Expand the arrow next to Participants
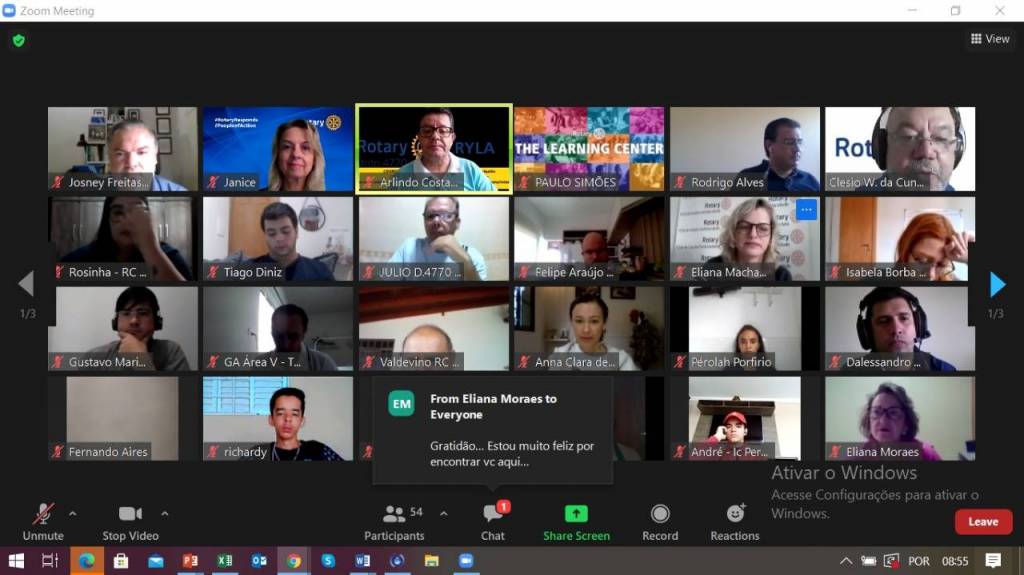The height and width of the screenshot is (575, 1024). click(x=444, y=514)
